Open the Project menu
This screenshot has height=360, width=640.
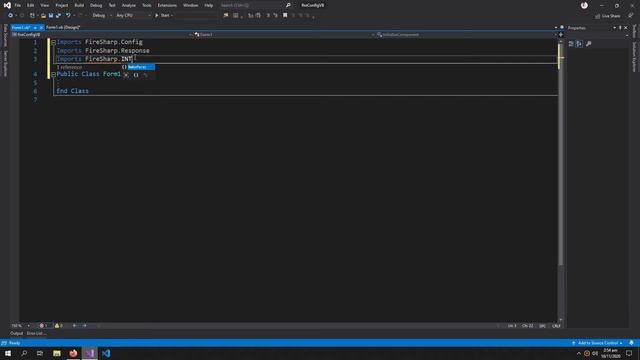(62, 5)
